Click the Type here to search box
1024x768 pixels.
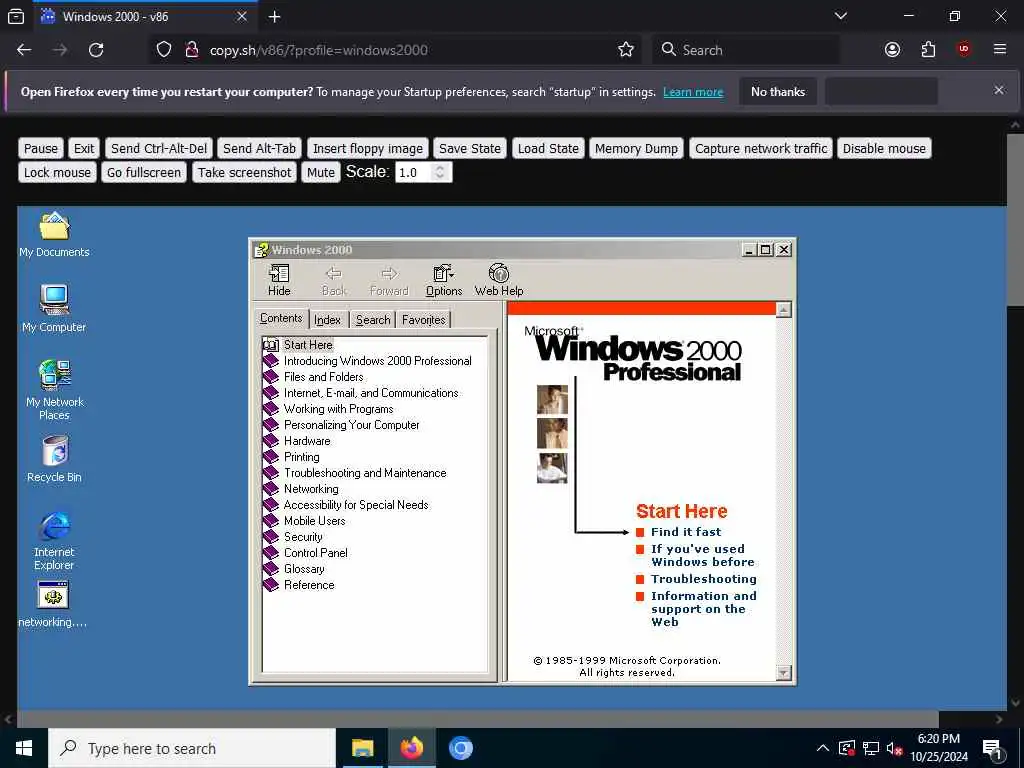coord(192,748)
